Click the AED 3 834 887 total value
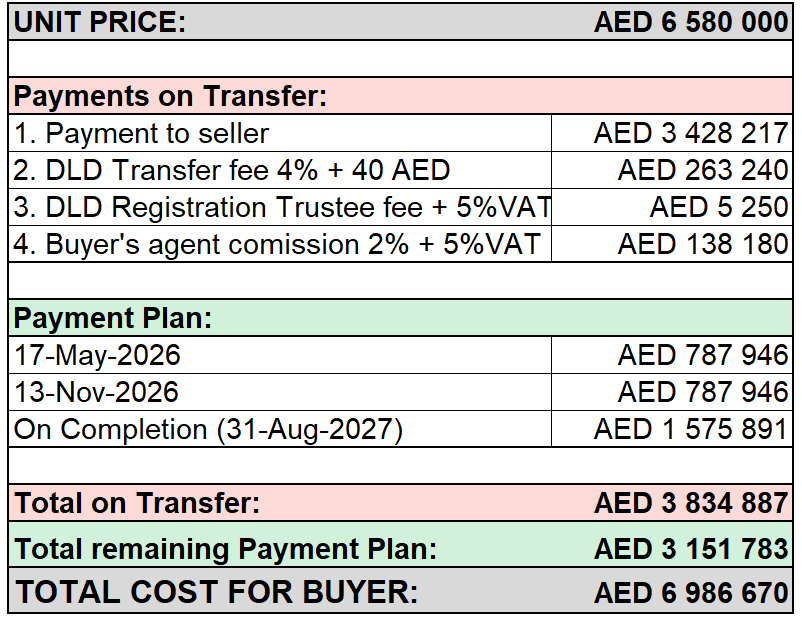 pyautogui.click(x=690, y=503)
